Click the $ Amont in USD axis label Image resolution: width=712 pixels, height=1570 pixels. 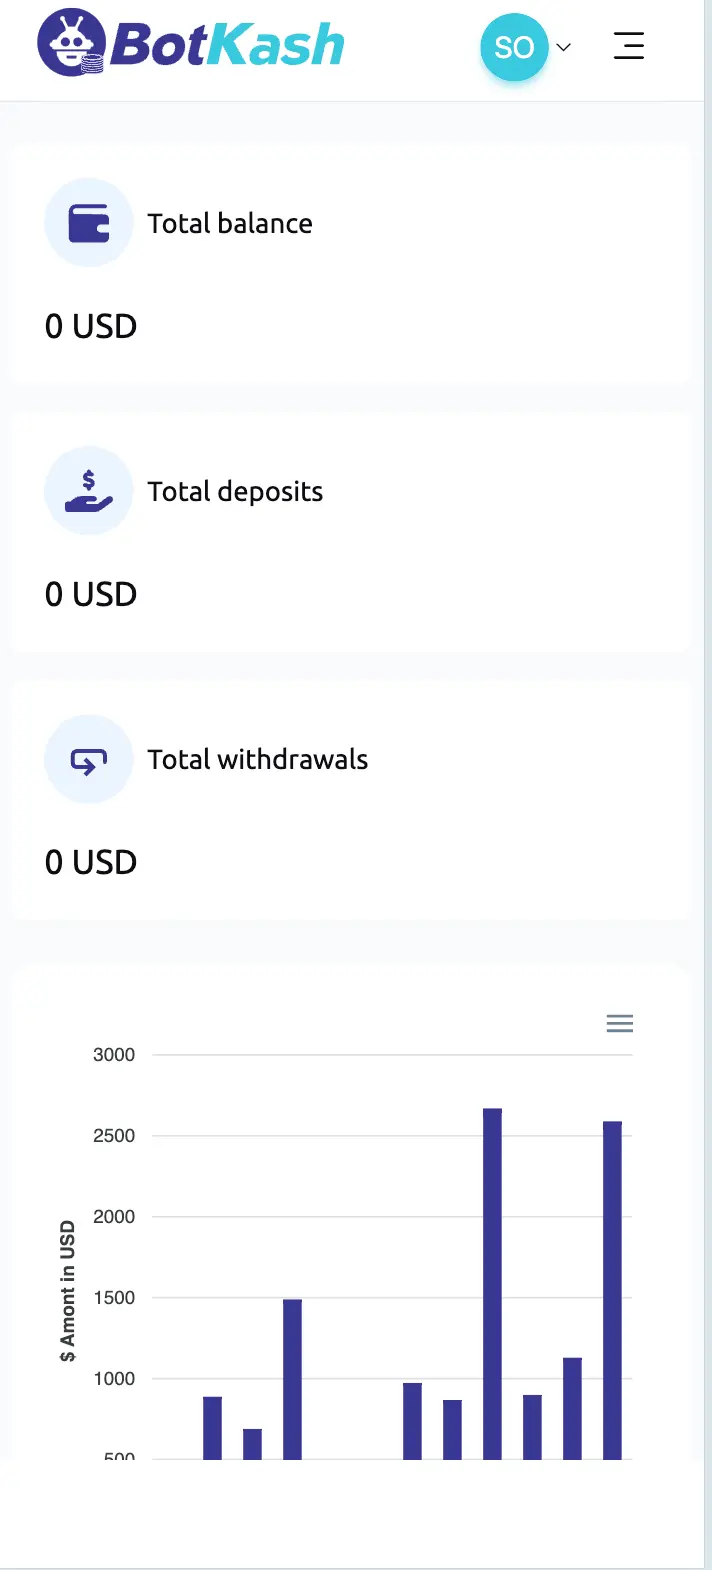(x=67, y=1291)
